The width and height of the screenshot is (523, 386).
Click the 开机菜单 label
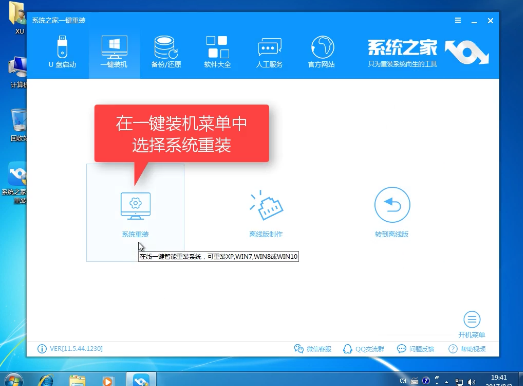[472, 335]
